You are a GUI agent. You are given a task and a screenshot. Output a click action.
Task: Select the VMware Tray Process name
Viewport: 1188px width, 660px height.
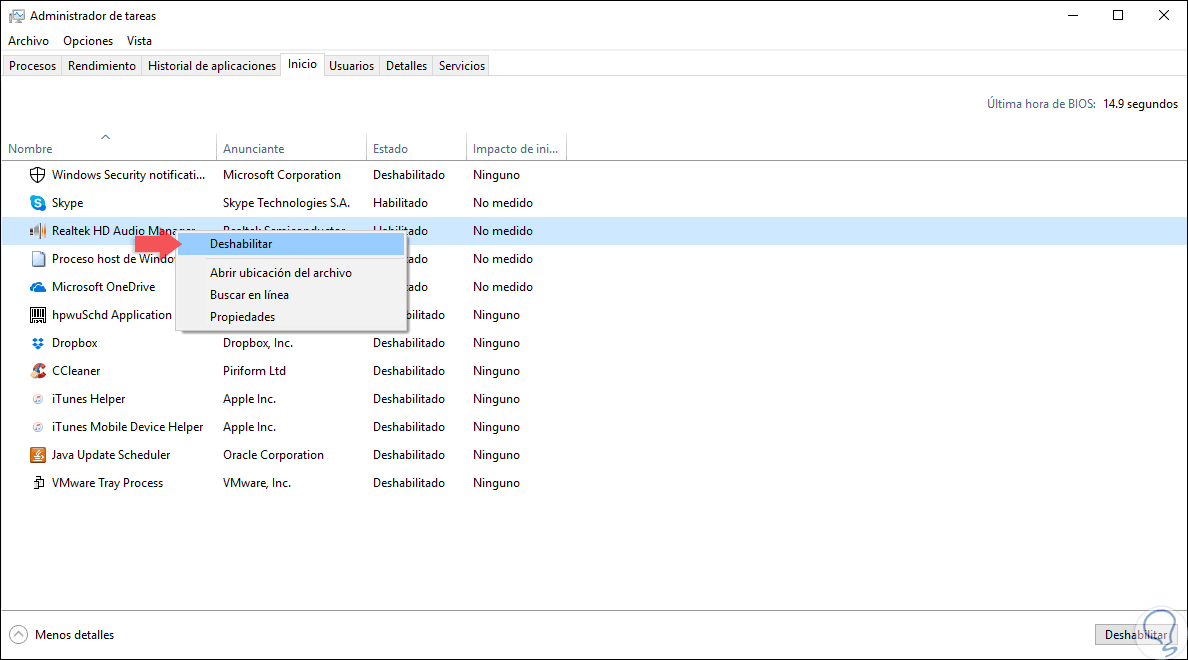[107, 483]
